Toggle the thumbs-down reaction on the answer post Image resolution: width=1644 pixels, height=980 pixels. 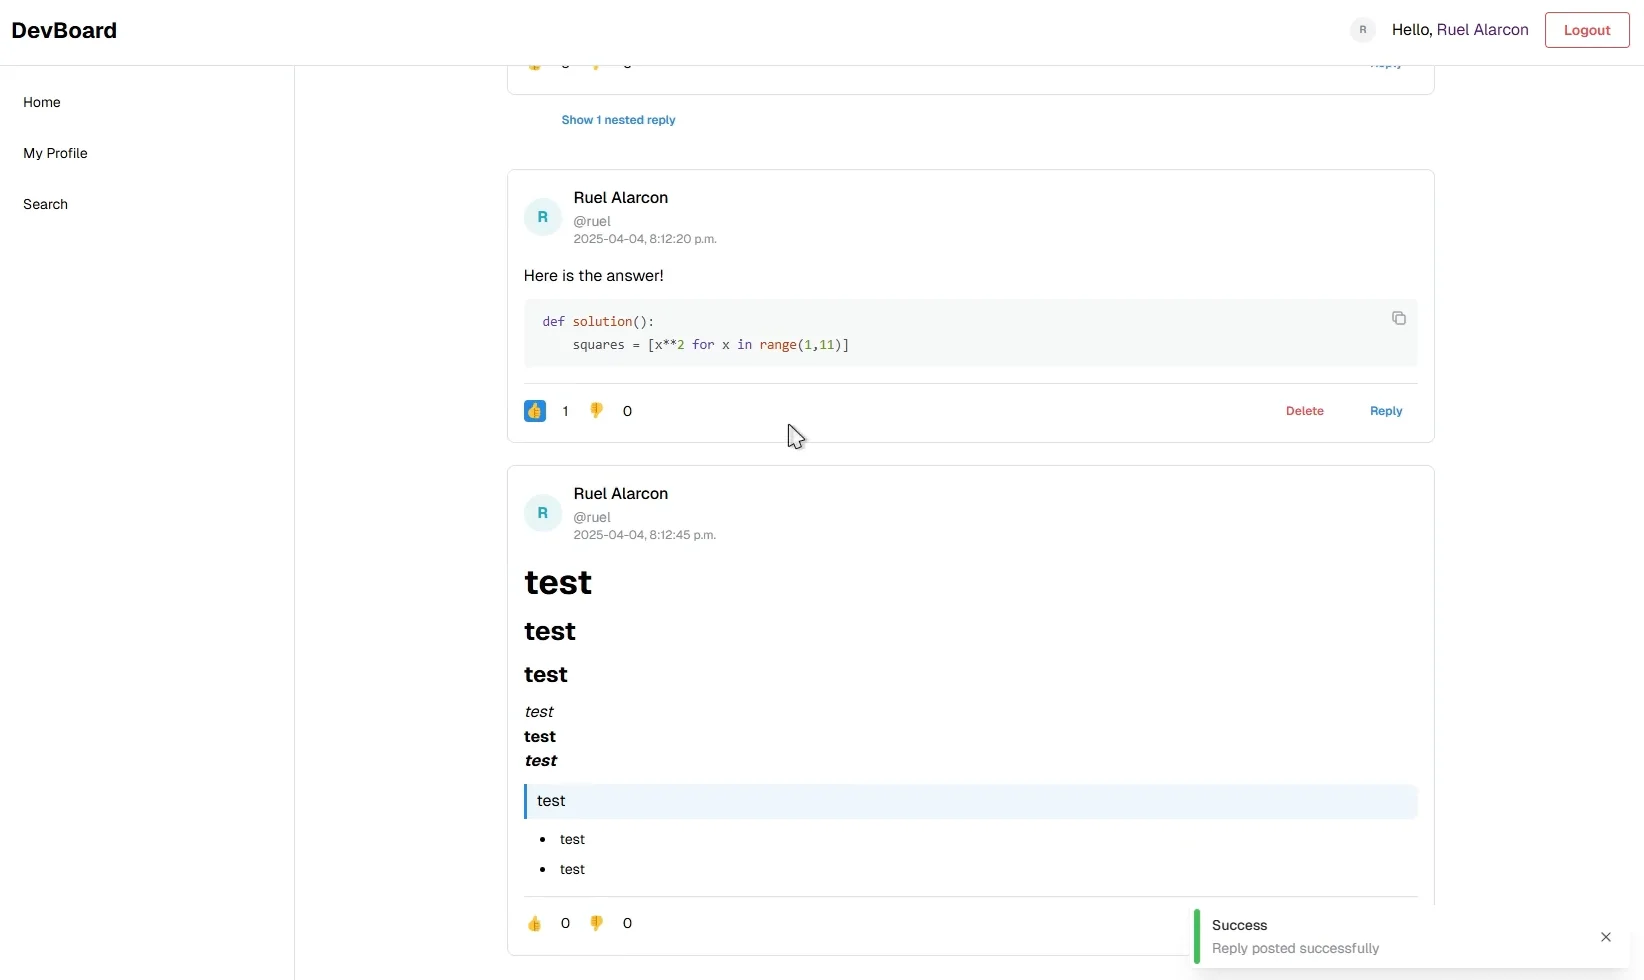click(x=597, y=410)
